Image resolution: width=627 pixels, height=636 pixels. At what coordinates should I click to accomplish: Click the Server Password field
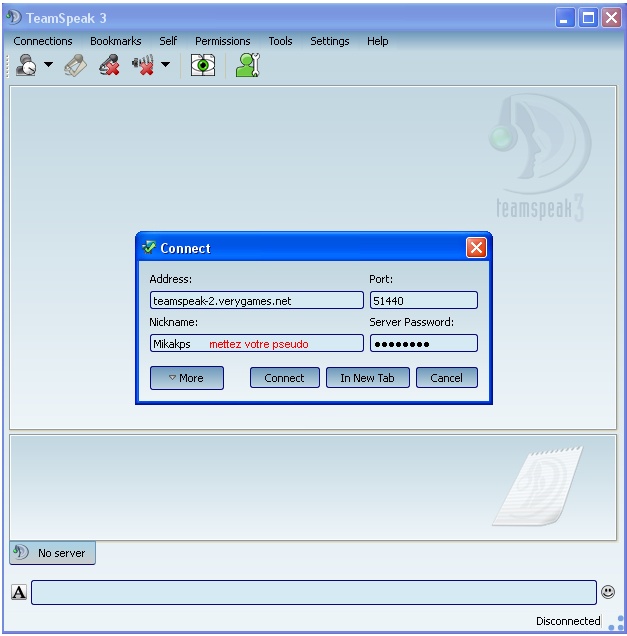(x=424, y=344)
